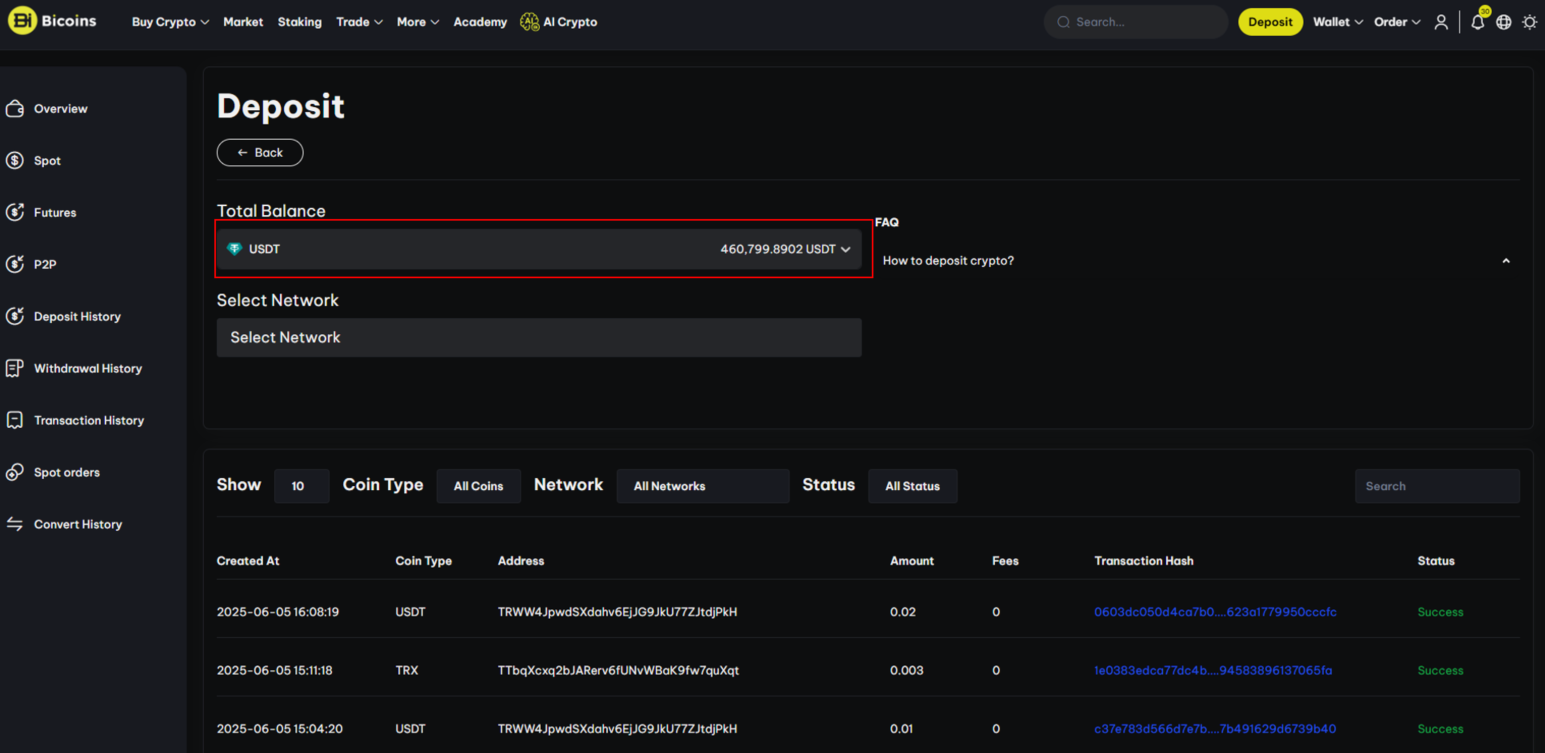This screenshot has width=1545, height=753.
Task: Click the Overview wallet icon in sidebar
Action: click(15, 108)
